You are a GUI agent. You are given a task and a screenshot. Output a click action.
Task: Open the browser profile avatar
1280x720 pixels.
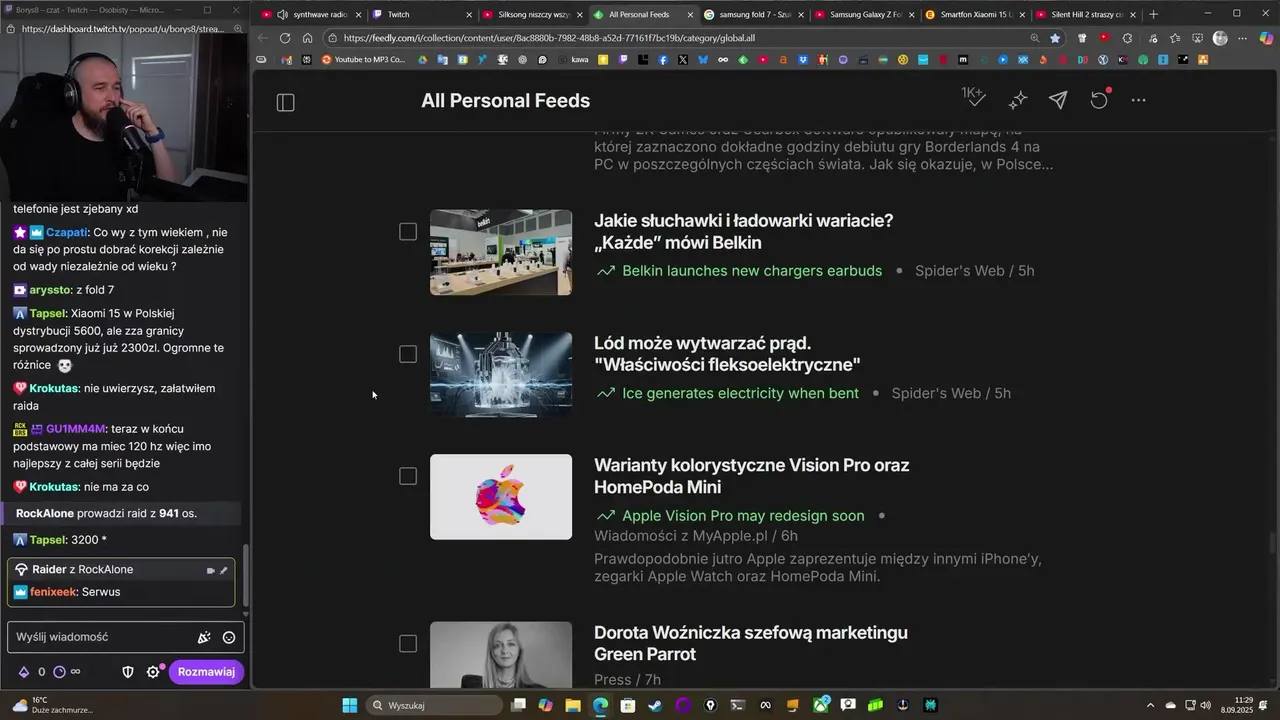pos(1220,38)
